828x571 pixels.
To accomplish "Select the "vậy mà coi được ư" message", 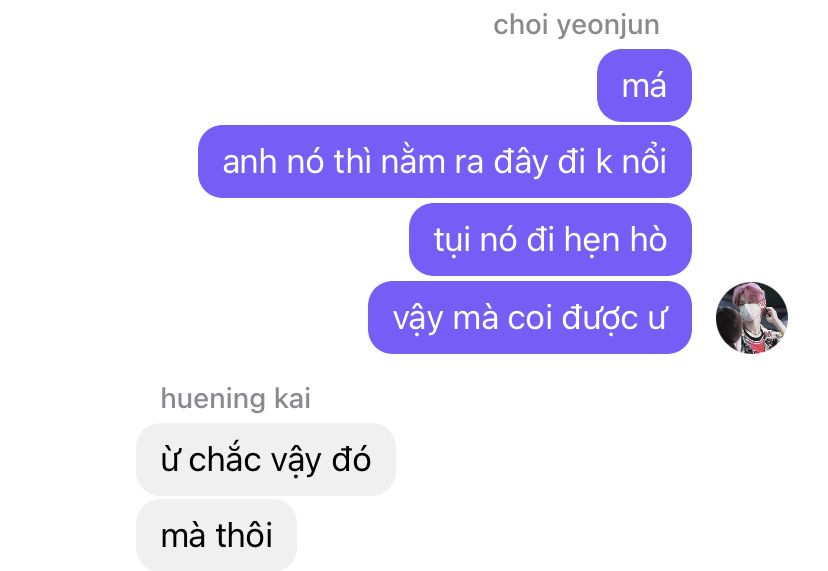I will point(530,317).
